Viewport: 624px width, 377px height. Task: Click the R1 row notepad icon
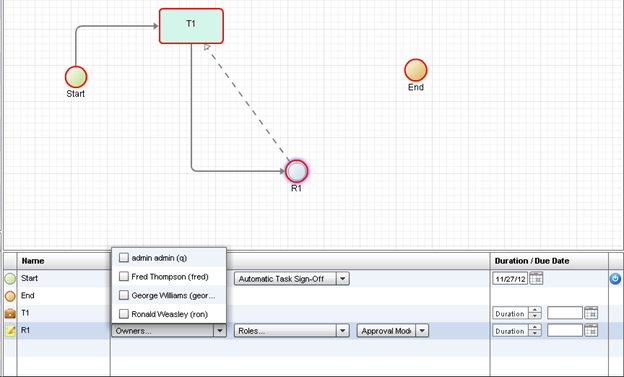coord(10,330)
